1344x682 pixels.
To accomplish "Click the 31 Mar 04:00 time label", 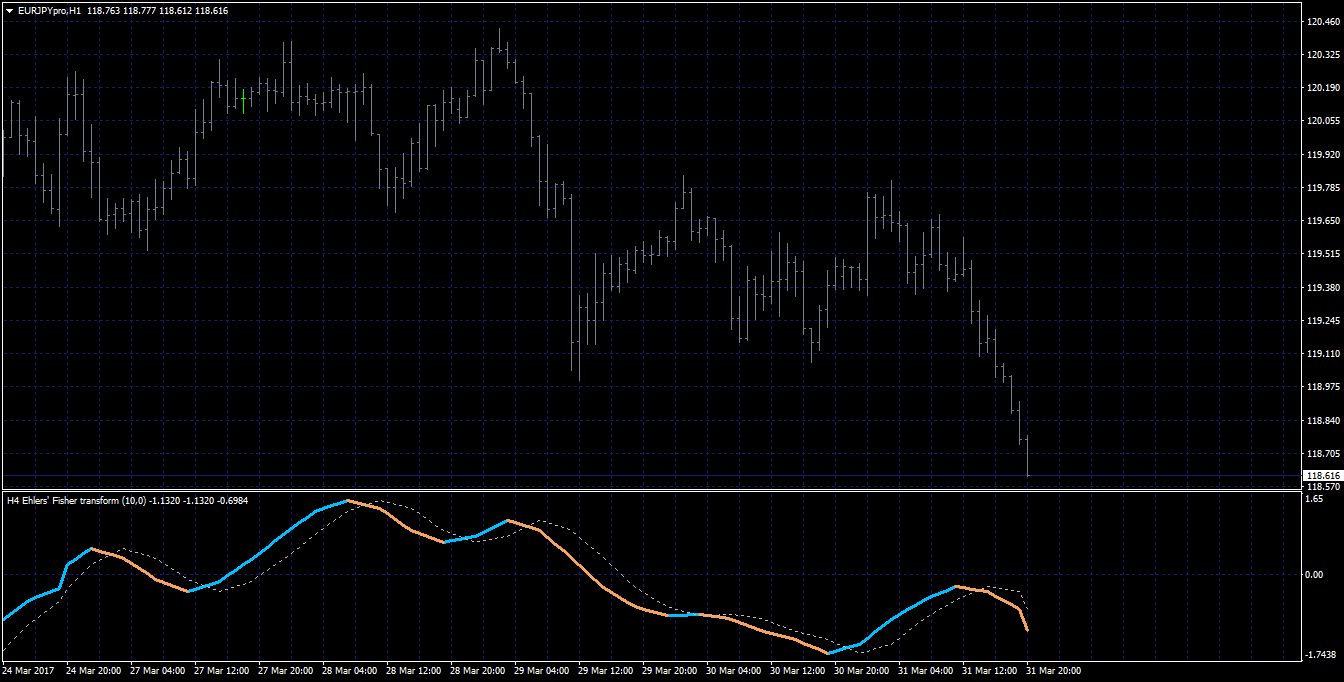I will [926, 671].
